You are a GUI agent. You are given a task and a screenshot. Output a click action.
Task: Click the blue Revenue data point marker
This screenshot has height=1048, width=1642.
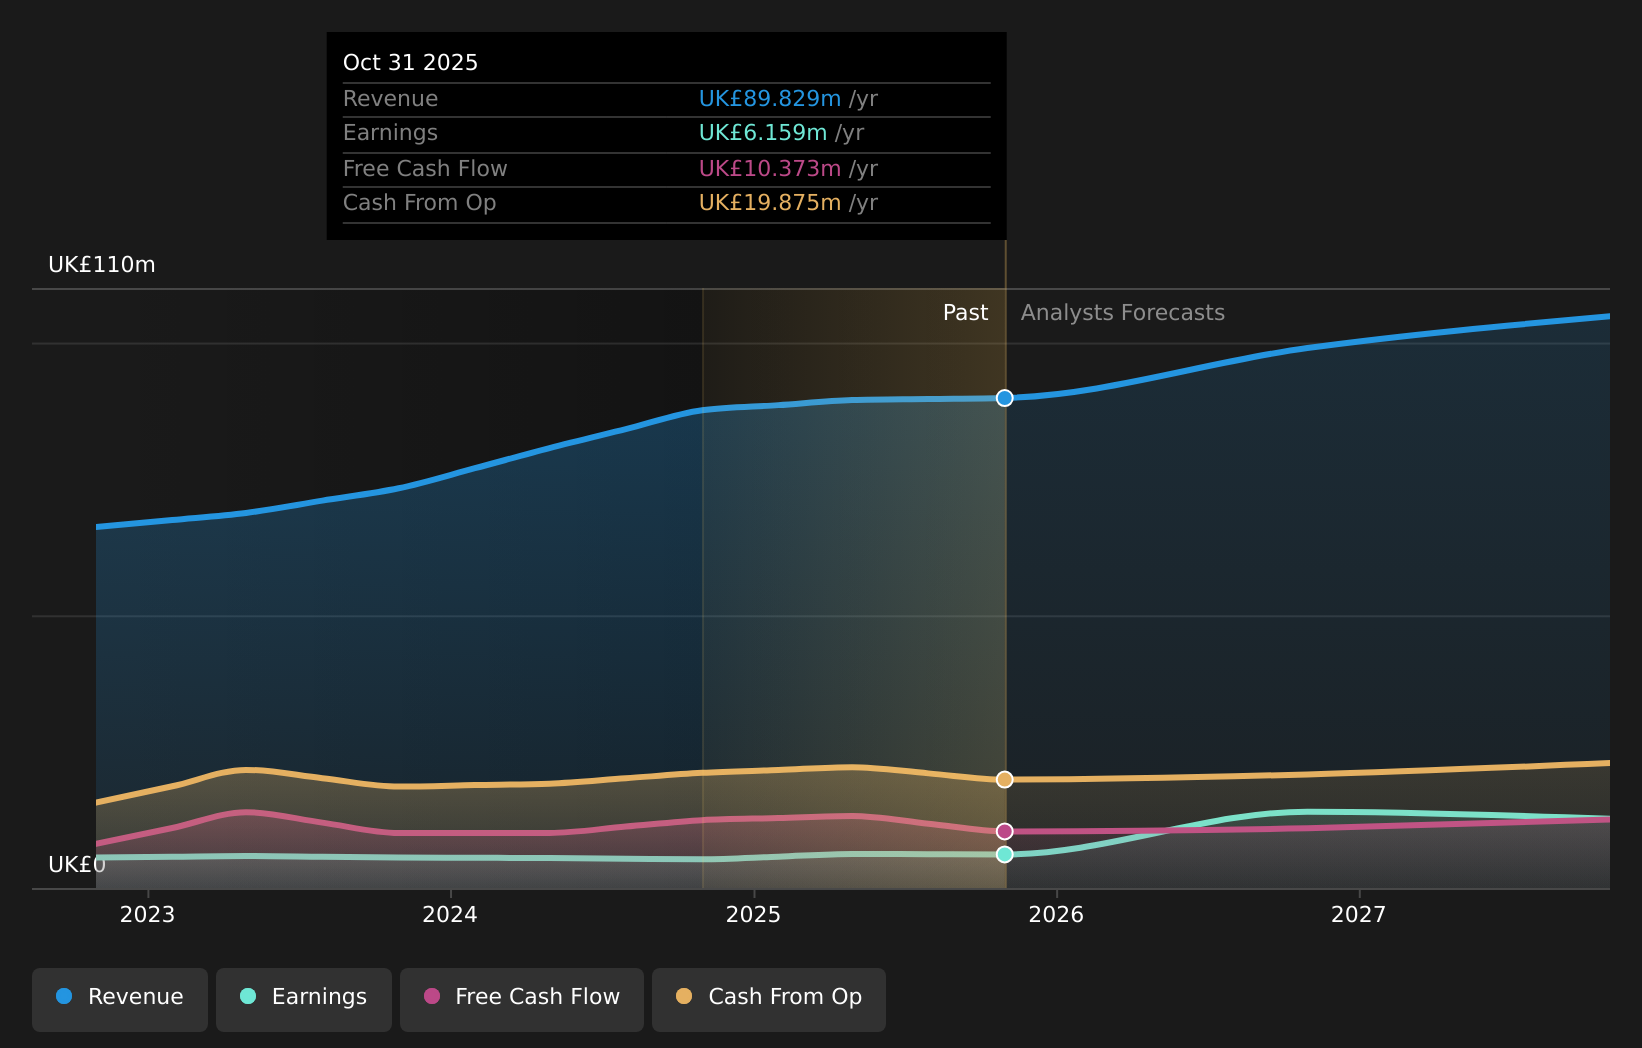[x=1005, y=398]
